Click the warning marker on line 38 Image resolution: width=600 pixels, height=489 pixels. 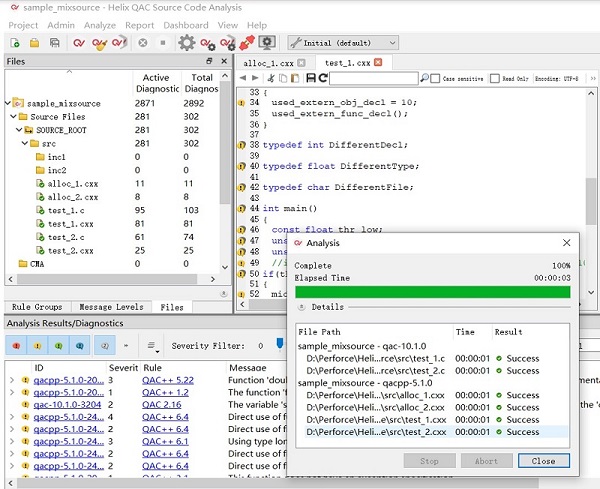pos(241,145)
